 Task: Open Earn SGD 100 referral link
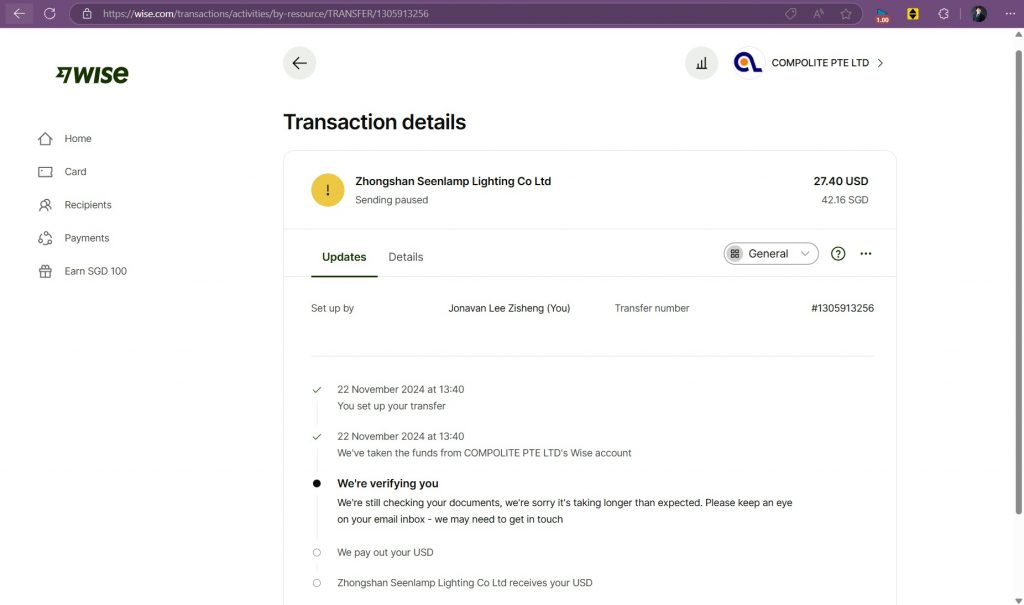pyautogui.click(x=95, y=271)
